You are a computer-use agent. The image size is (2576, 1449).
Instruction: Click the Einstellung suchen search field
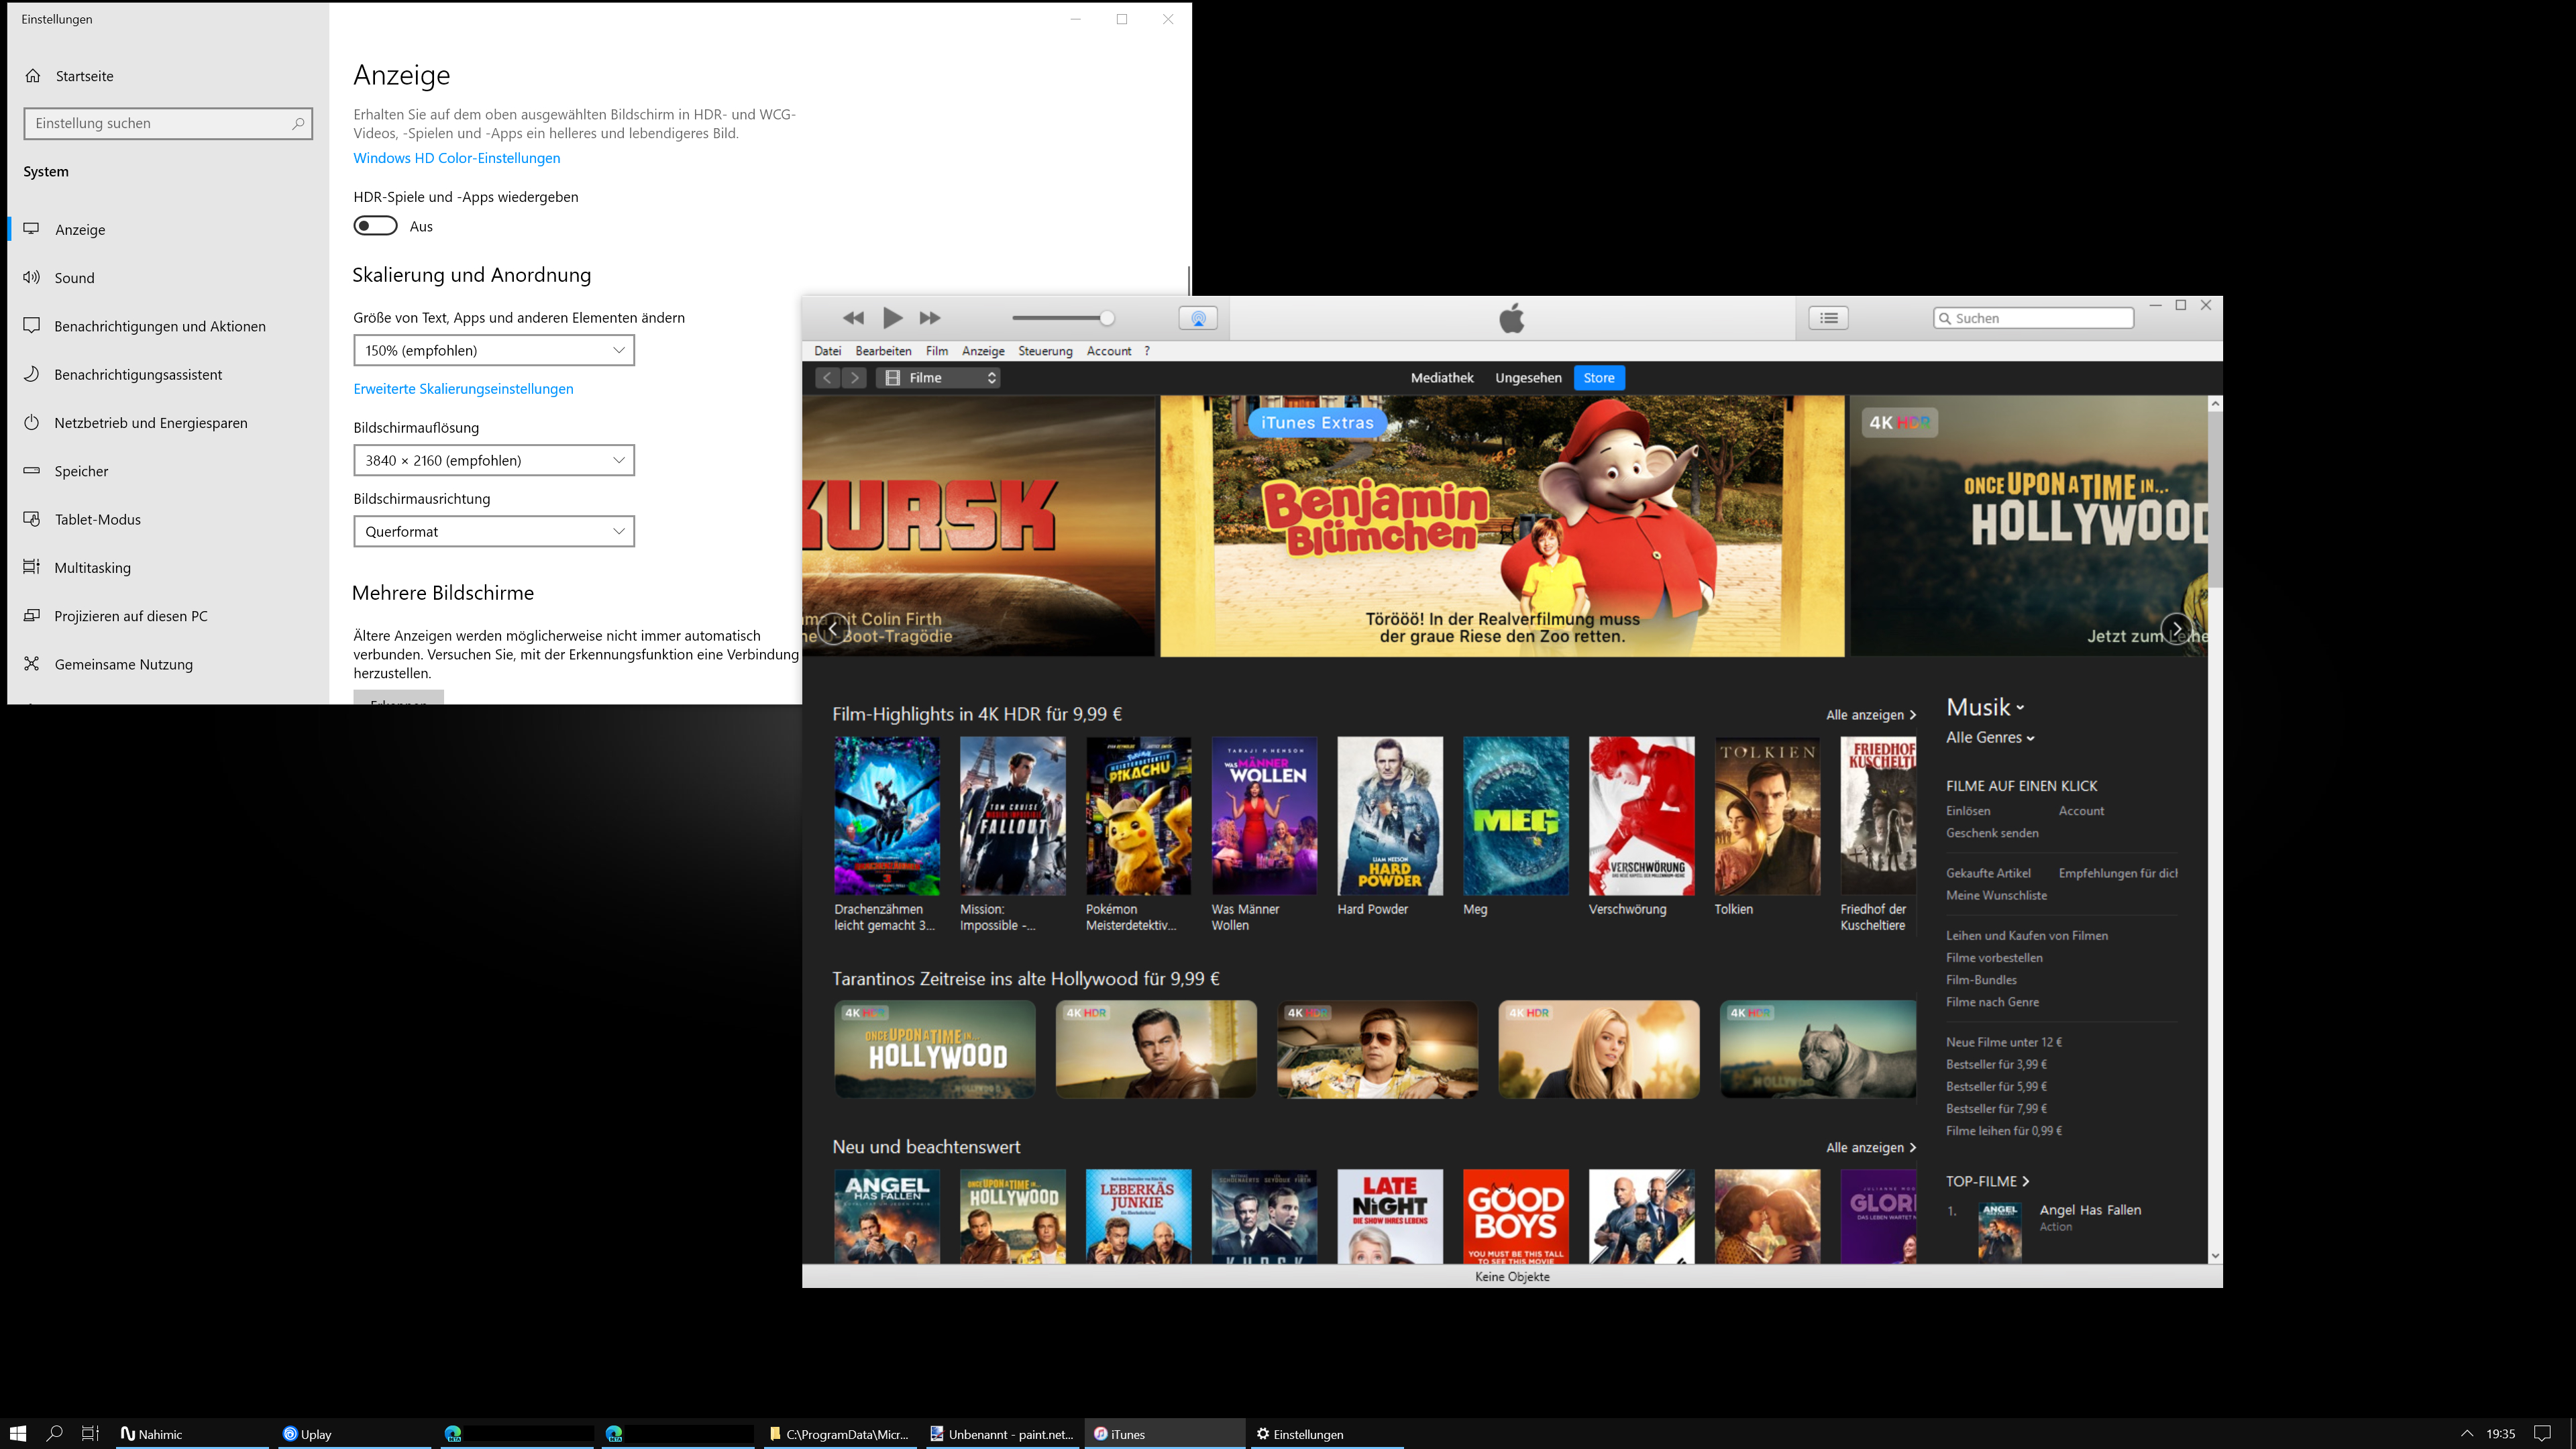click(x=160, y=123)
